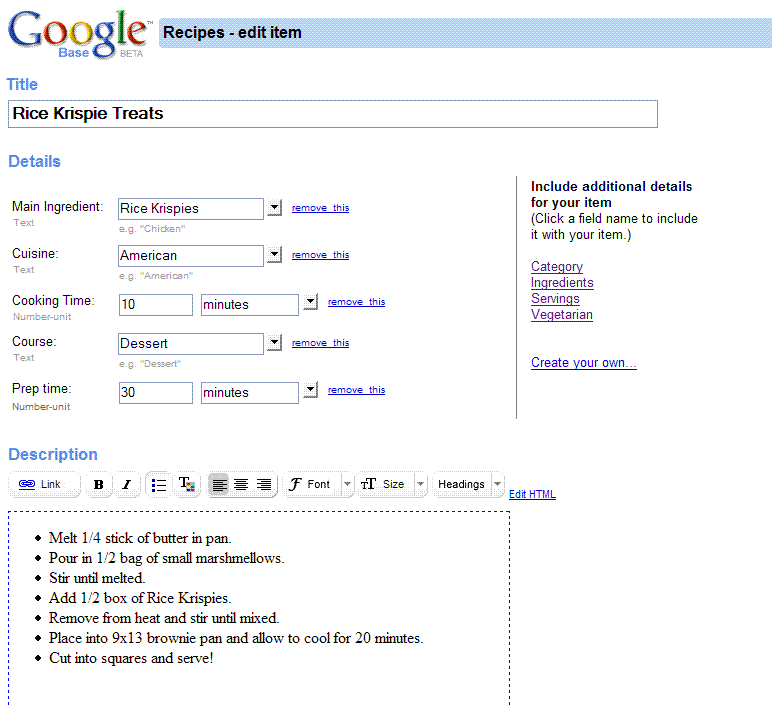
Task: Add the Ingredients field
Action: (562, 283)
